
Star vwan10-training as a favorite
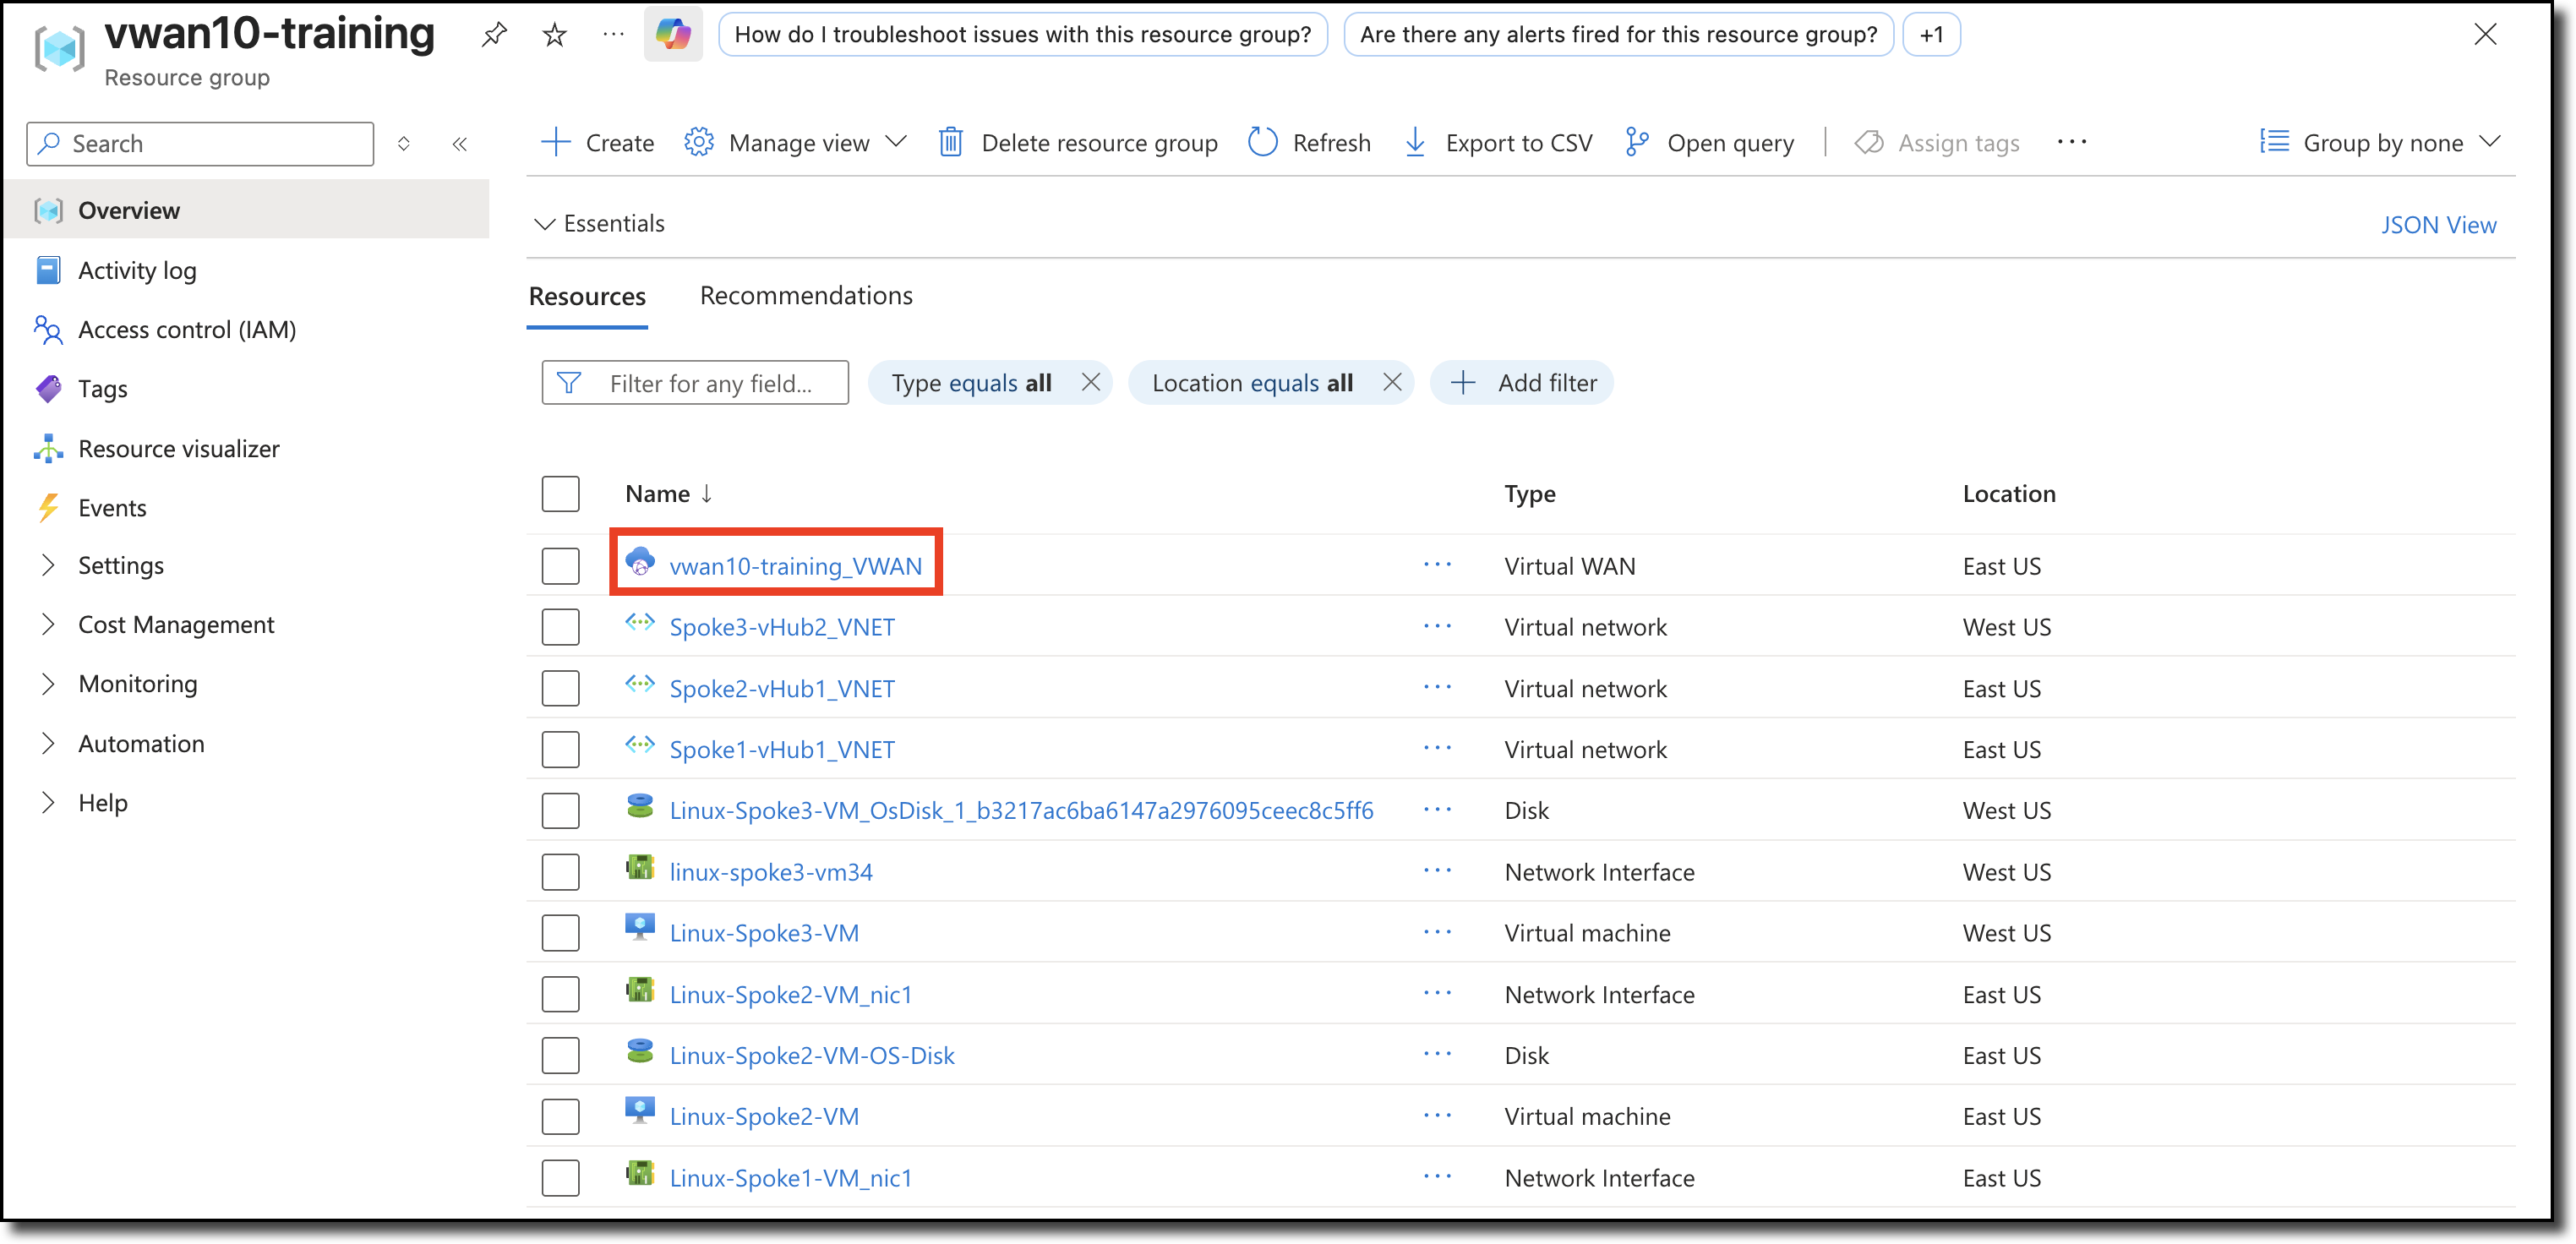pyautogui.click(x=554, y=35)
